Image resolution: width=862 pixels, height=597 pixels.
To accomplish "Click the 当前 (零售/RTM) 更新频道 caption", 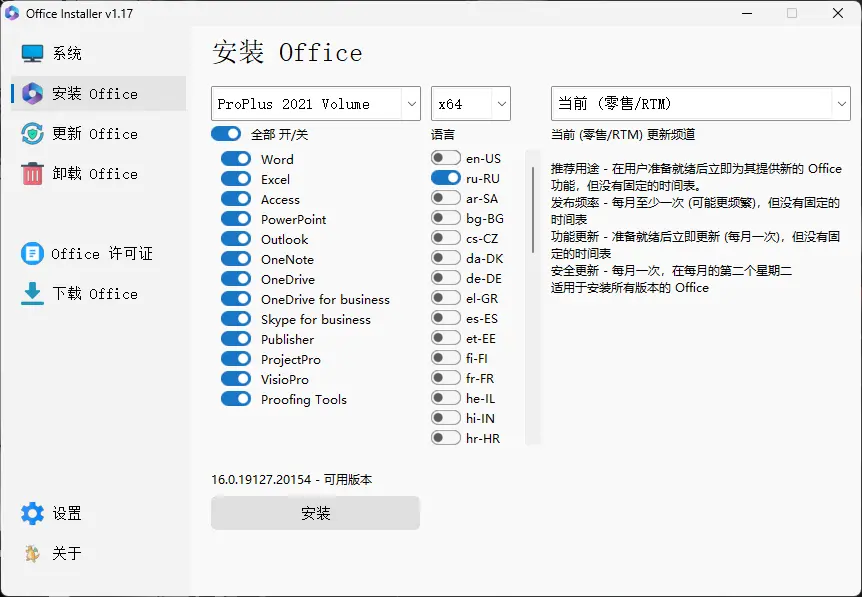I will [623, 134].
